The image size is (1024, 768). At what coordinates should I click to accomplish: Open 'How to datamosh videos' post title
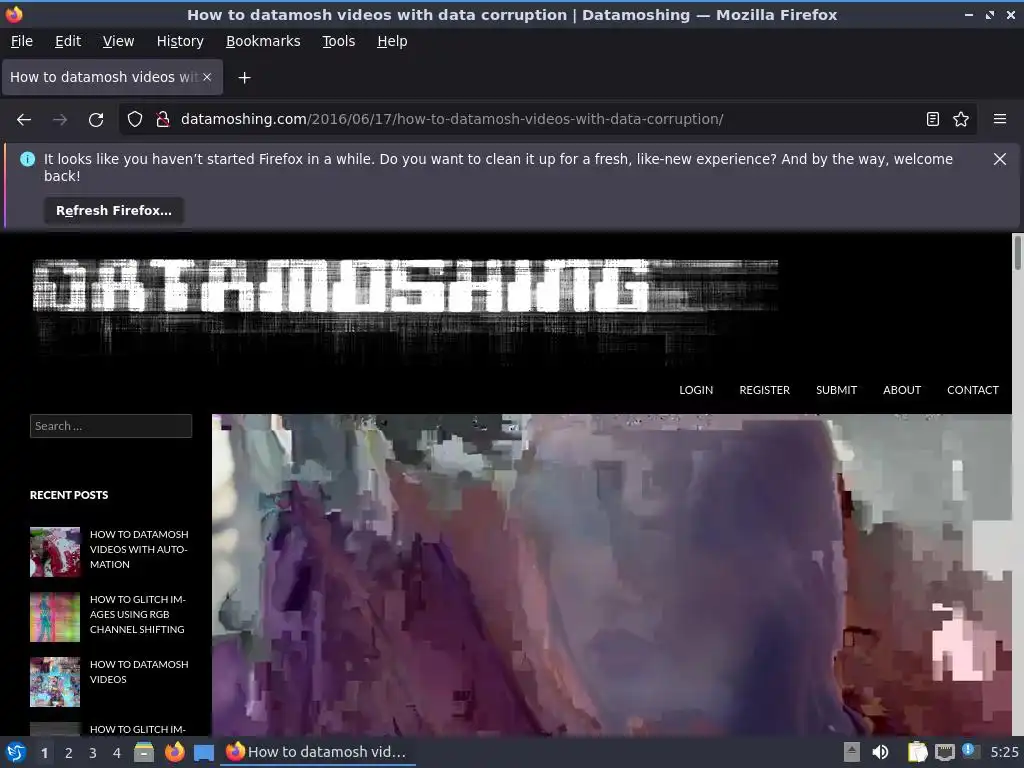click(x=139, y=672)
